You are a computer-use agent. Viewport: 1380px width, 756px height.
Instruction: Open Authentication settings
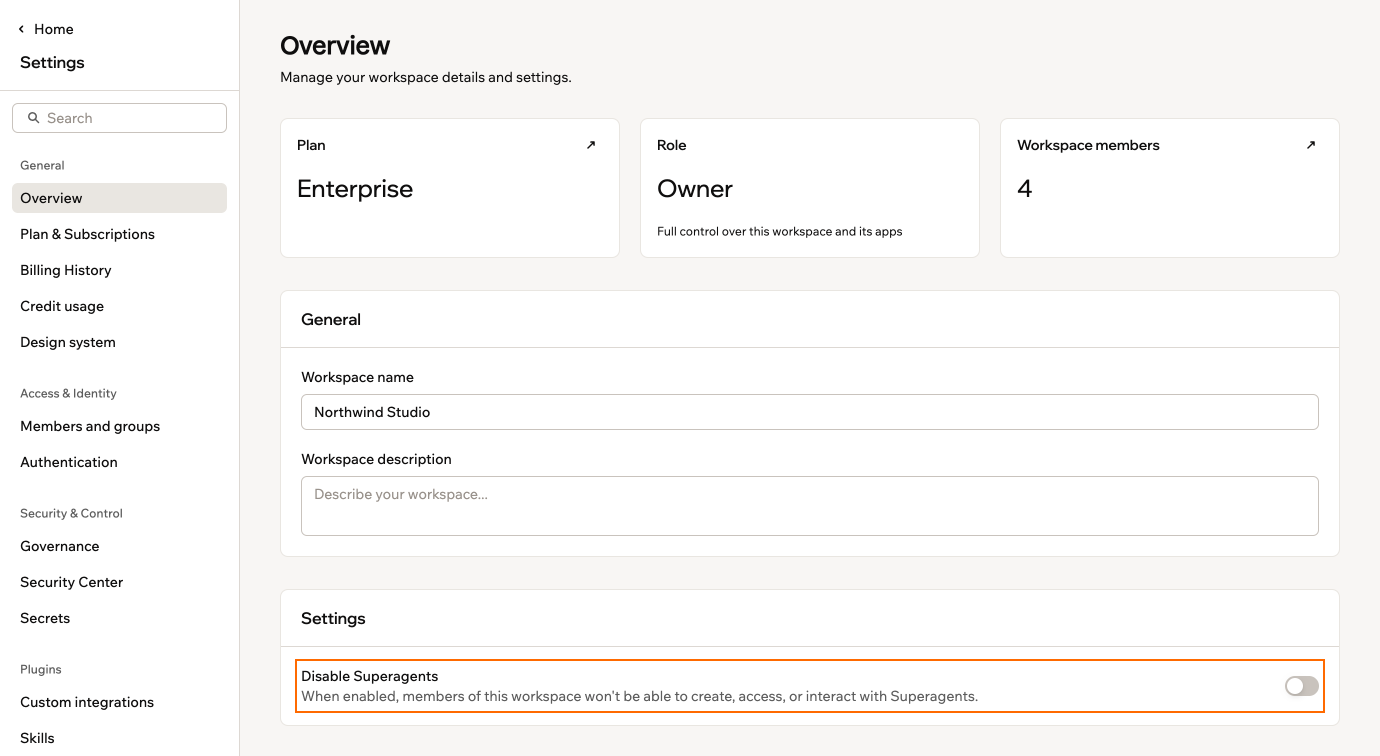tap(119, 462)
